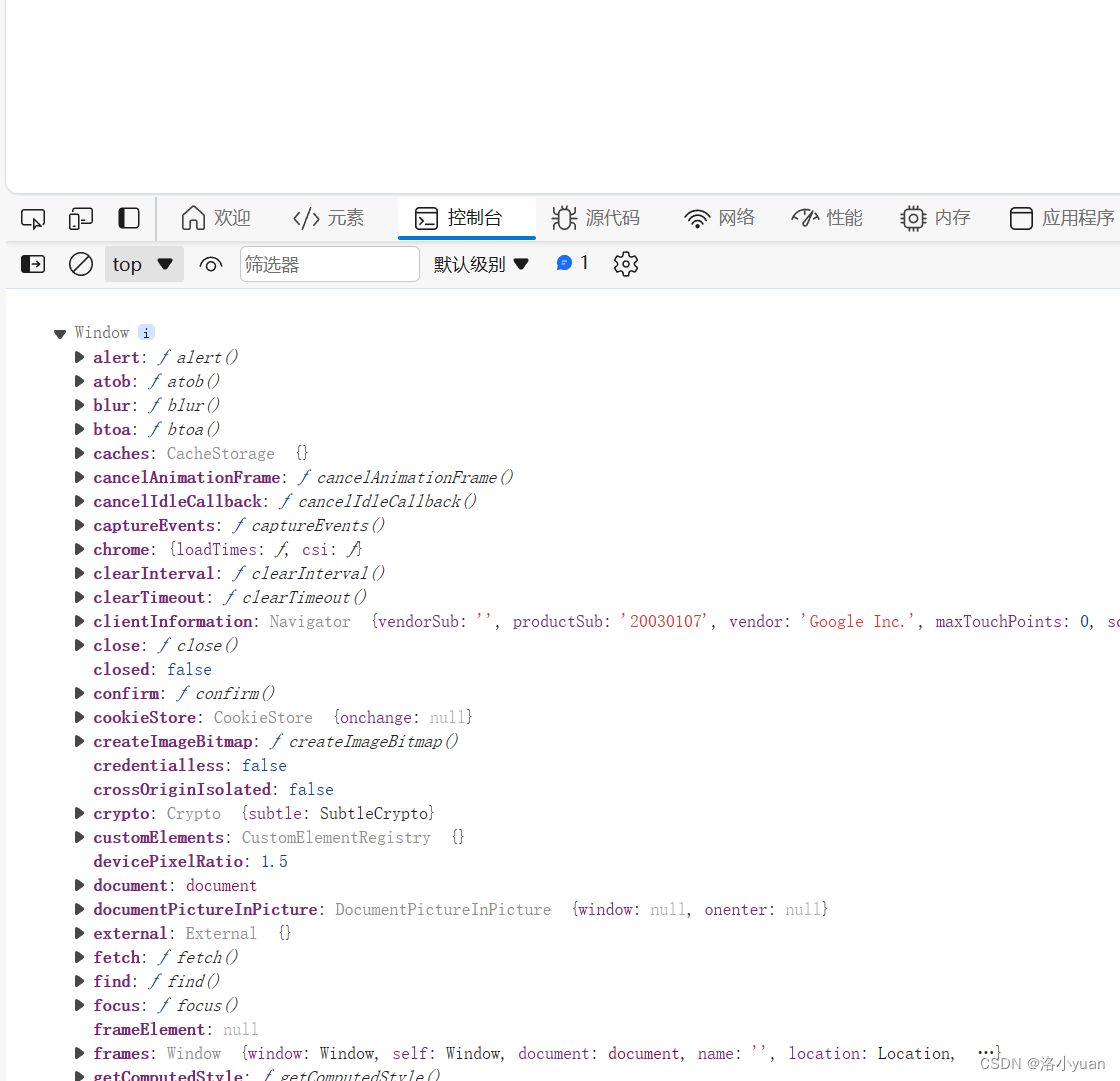Viewport: 1120px width, 1081px height.
Task: Select the inspect element cursor icon
Action: point(32,217)
